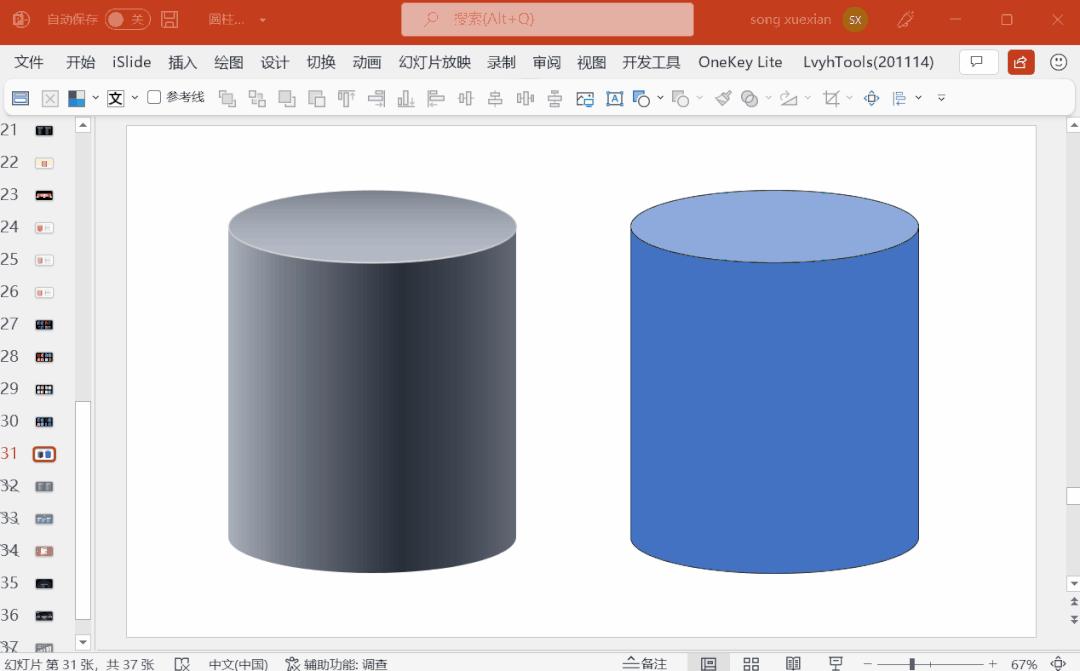The image size is (1080, 671).
Task: Open the comments pane icon
Action: 978,62
